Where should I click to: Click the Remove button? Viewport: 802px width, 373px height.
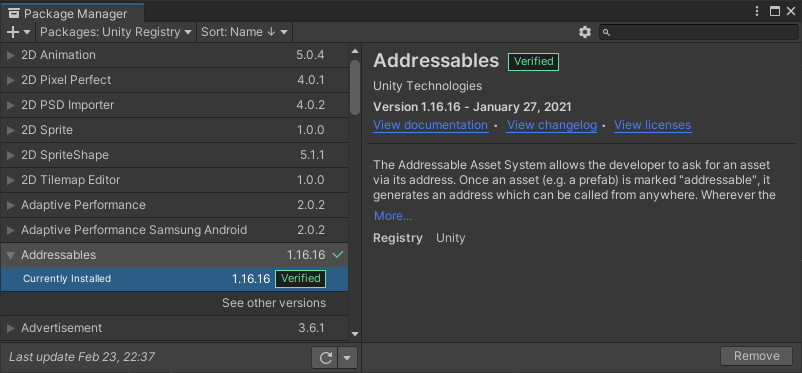pyautogui.click(x=756, y=356)
